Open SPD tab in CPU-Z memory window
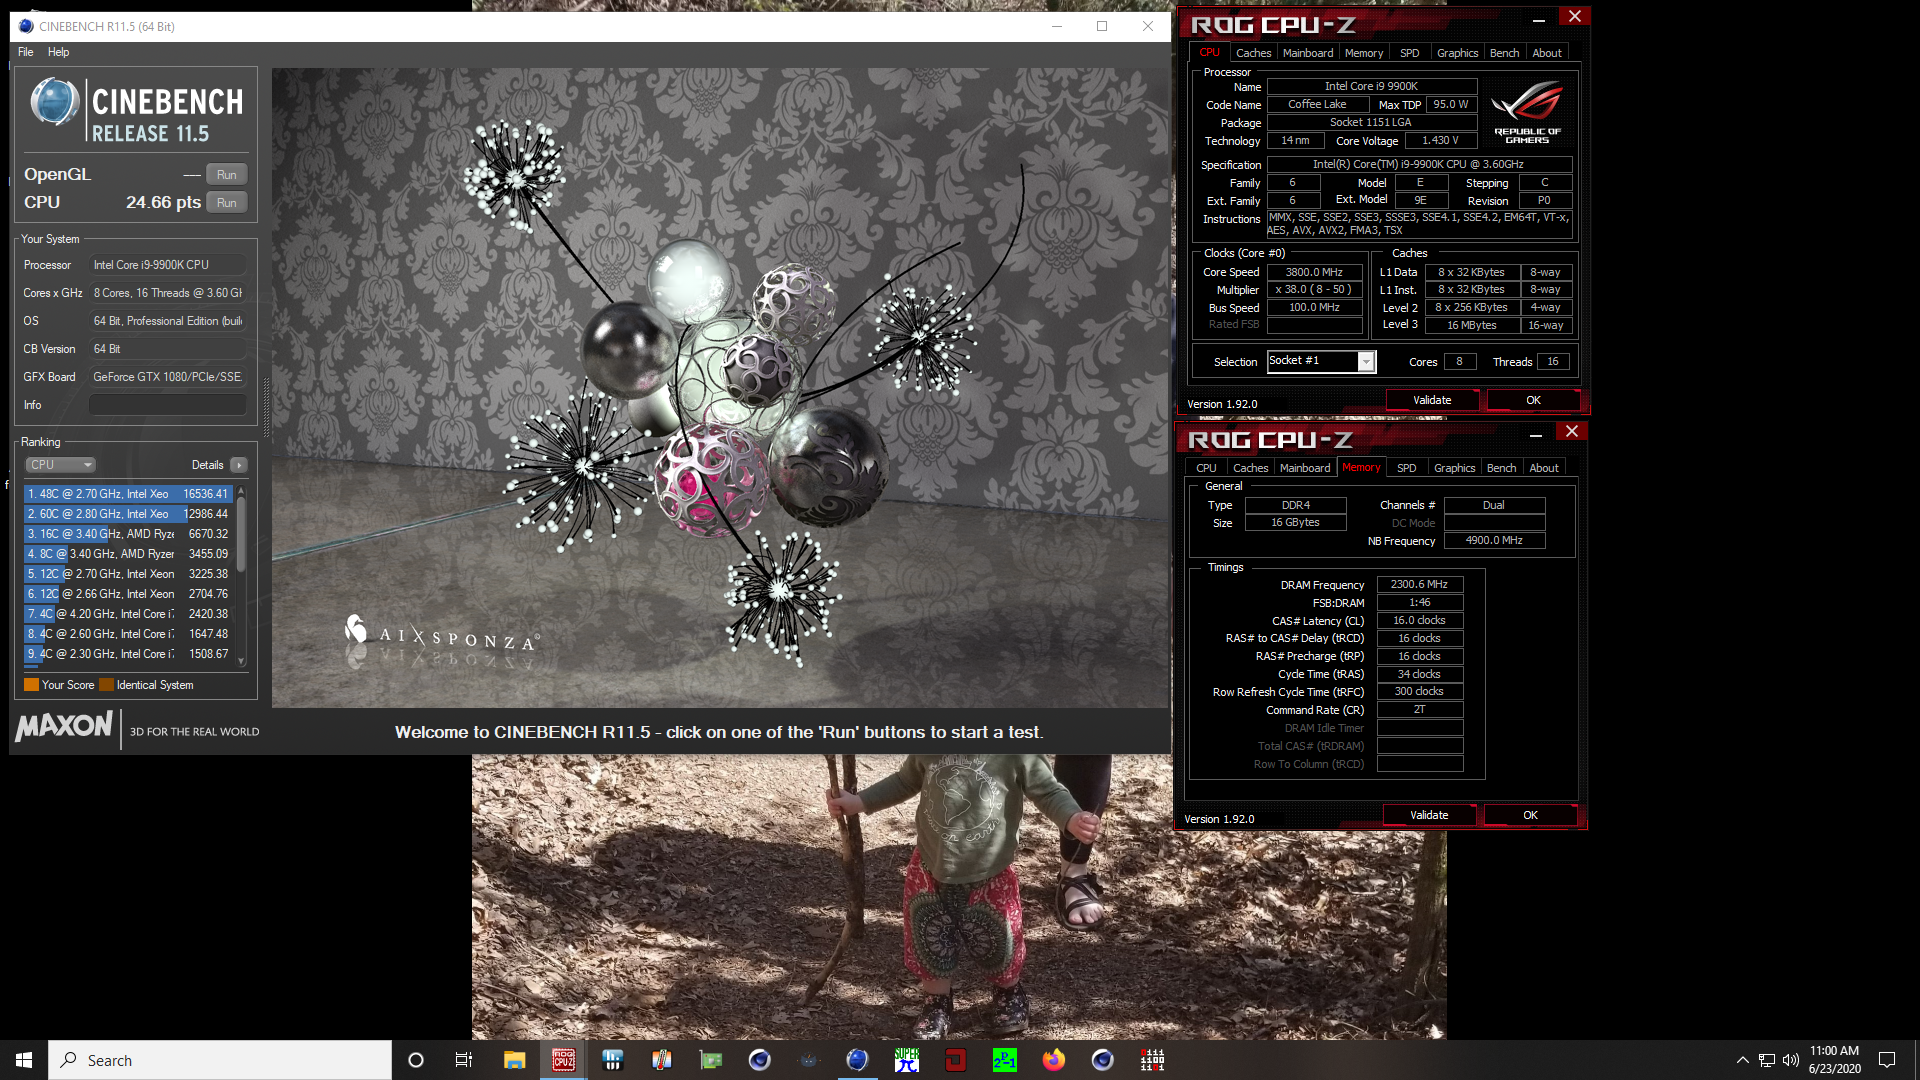1920x1080 pixels. point(1406,468)
